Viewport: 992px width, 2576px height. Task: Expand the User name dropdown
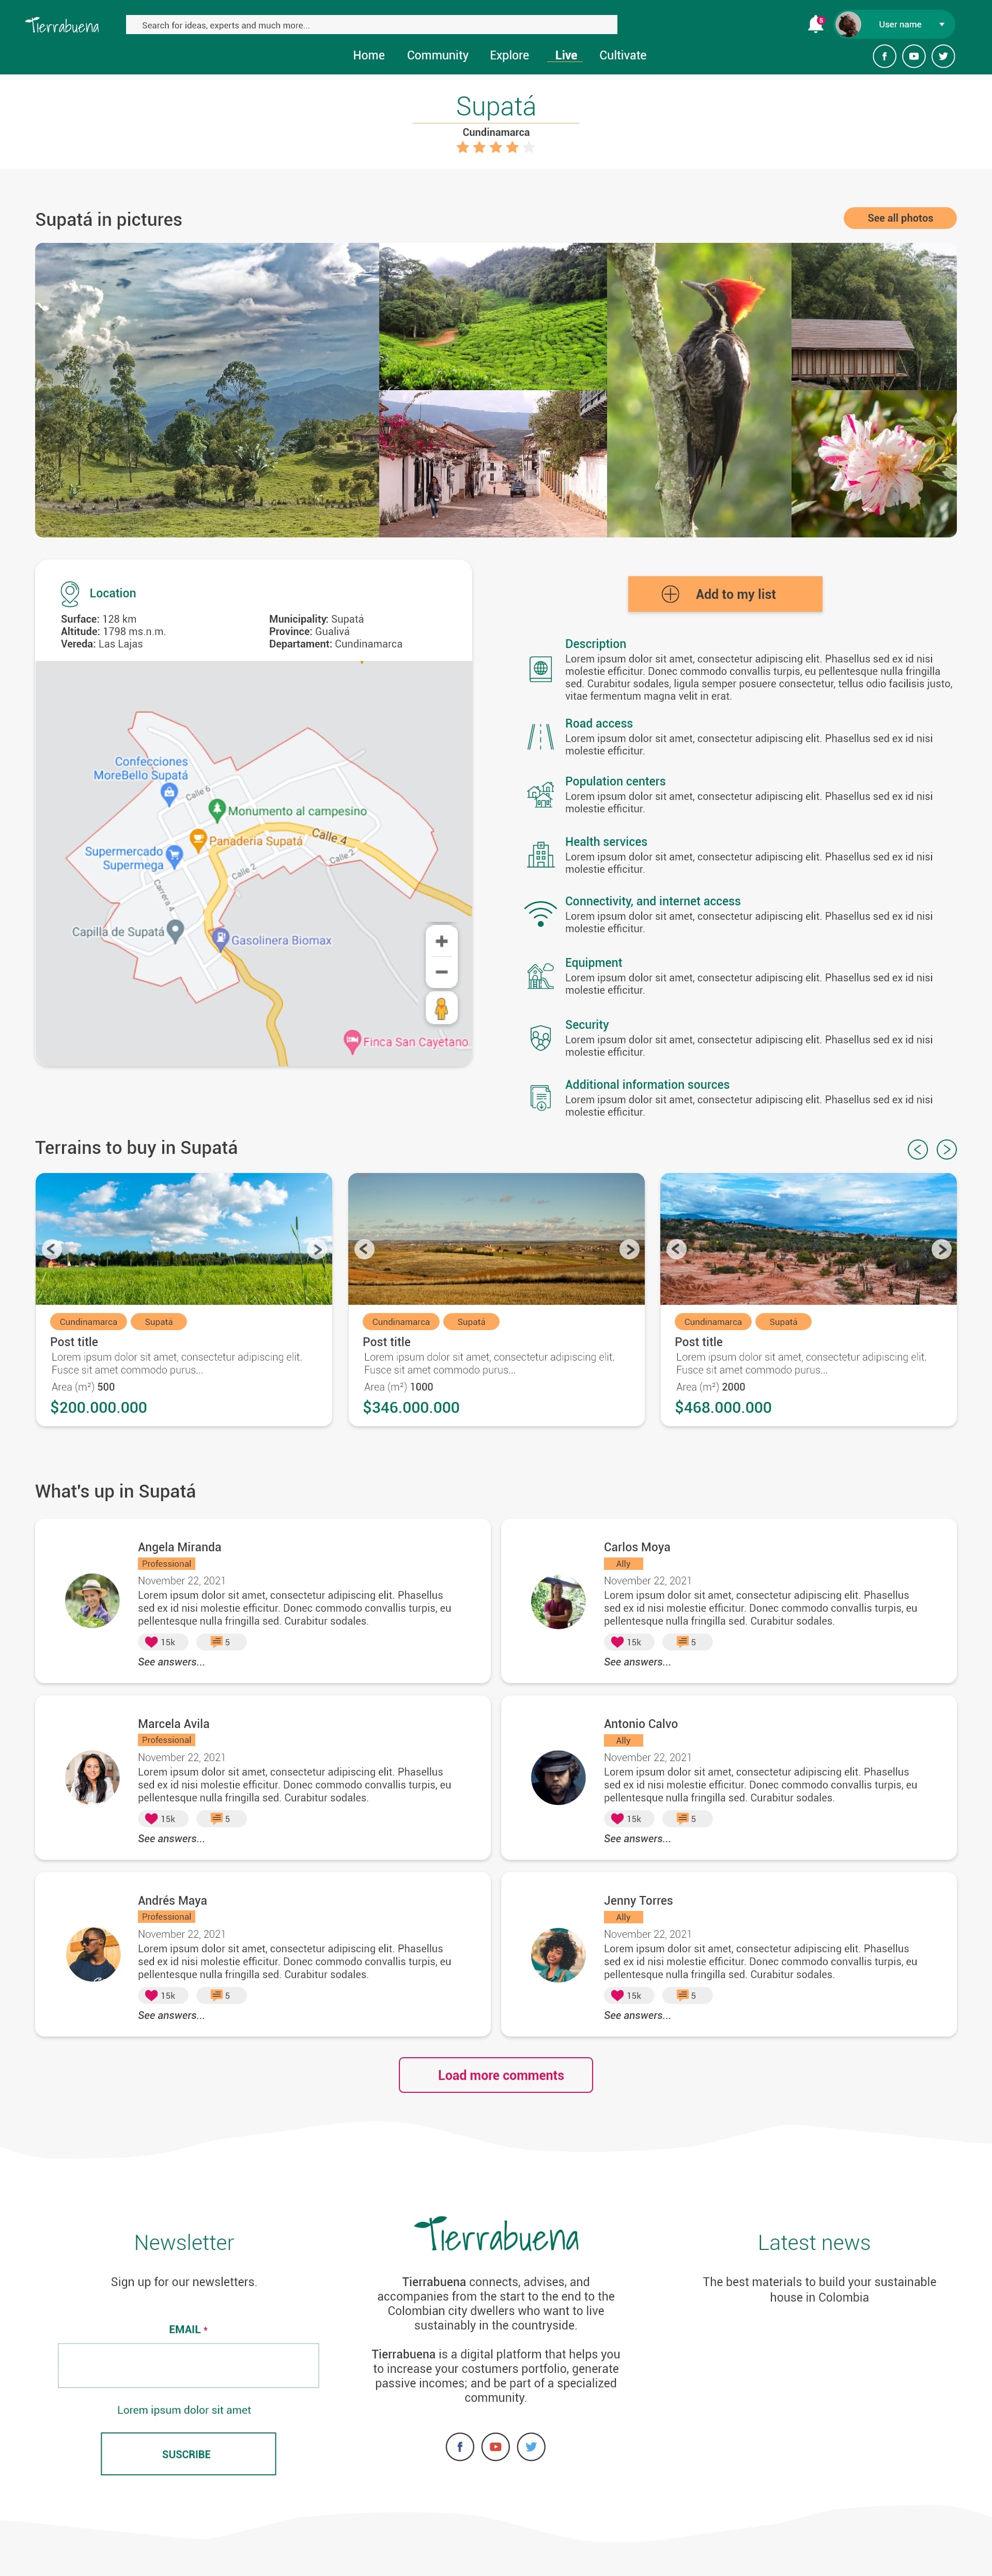click(x=941, y=24)
